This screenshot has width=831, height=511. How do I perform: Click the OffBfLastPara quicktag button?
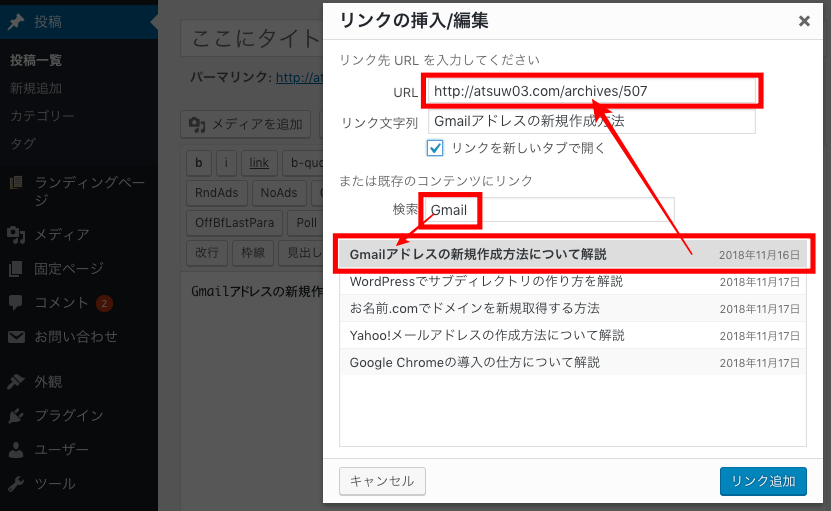(234, 223)
